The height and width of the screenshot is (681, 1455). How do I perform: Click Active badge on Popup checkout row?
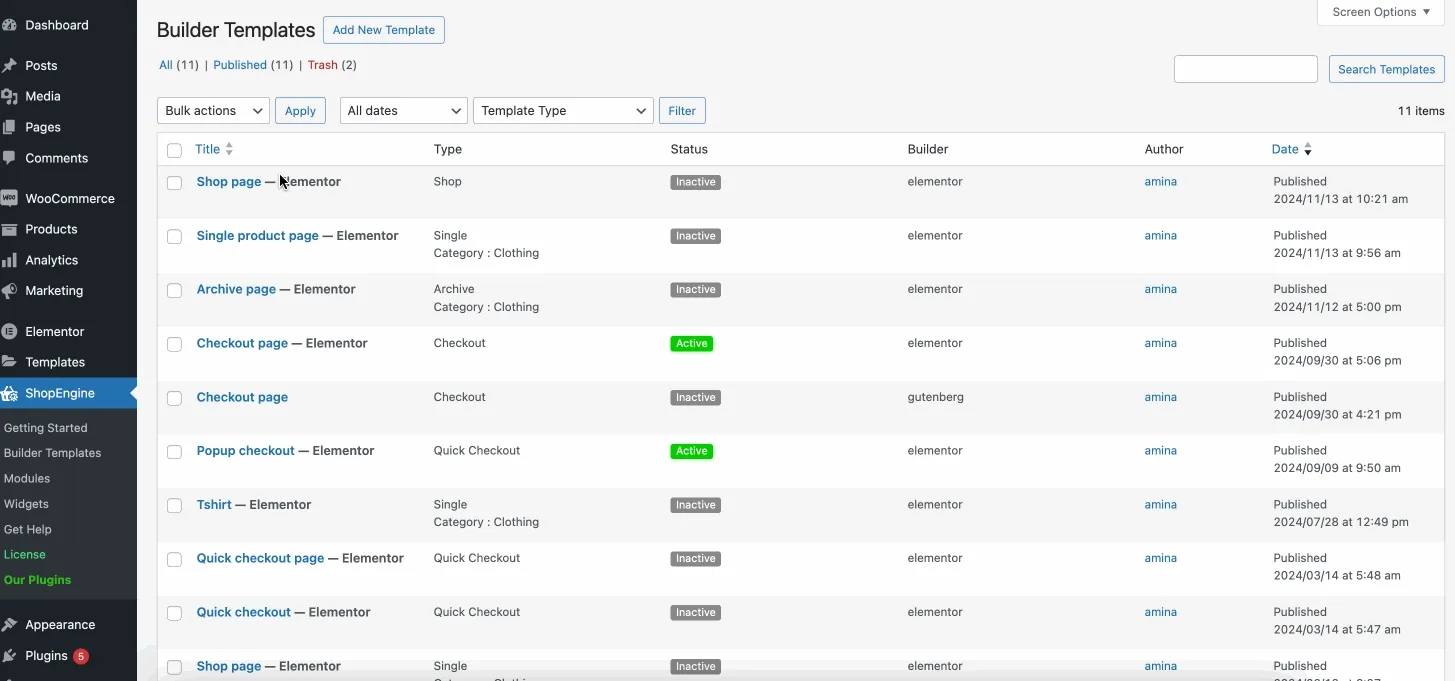(692, 451)
